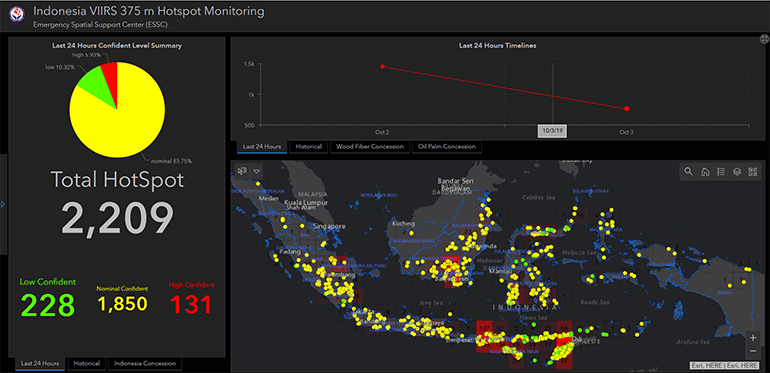This screenshot has height=373, width=770.
Task: Expand the collapsed left side panel arrow
Action: click(x=3, y=204)
